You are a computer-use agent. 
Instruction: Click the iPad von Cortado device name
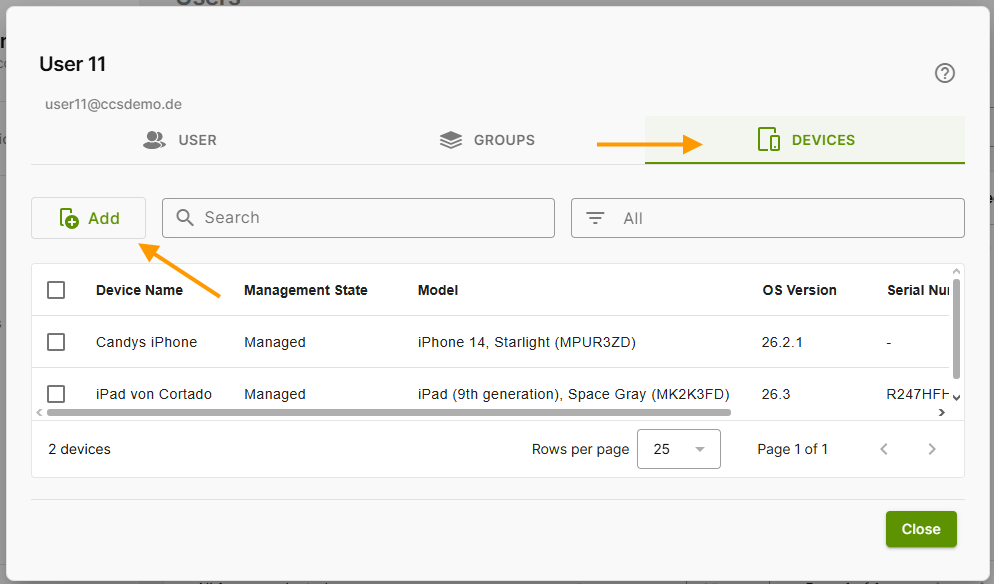[x=153, y=394]
